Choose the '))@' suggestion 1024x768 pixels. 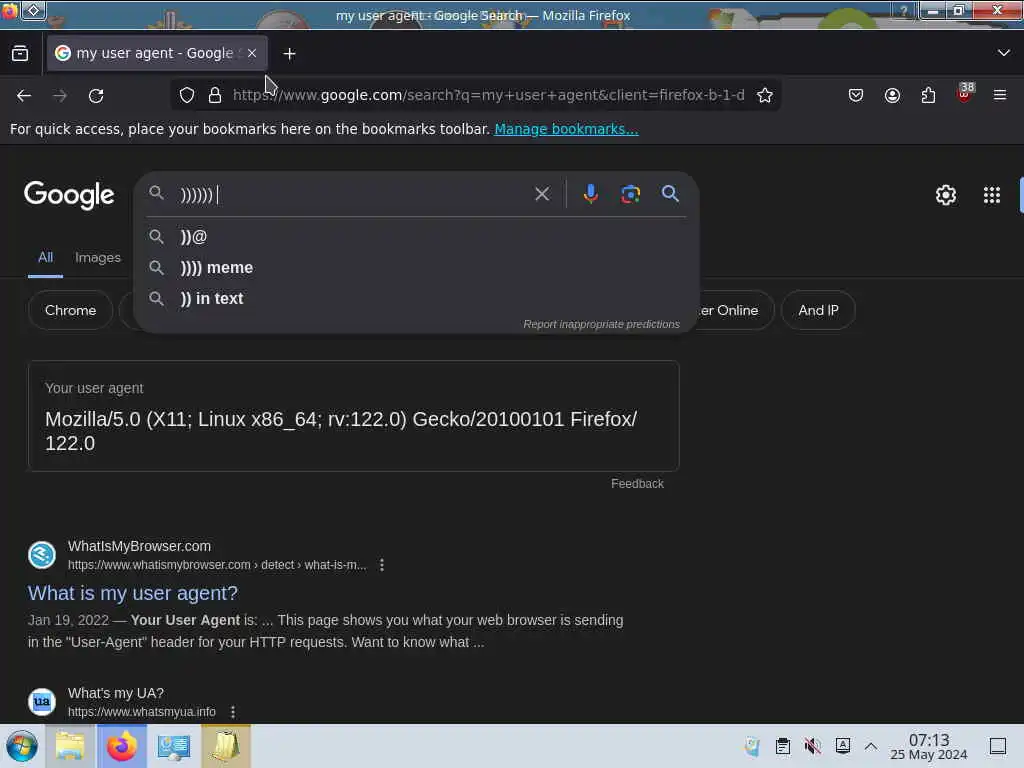(416, 236)
